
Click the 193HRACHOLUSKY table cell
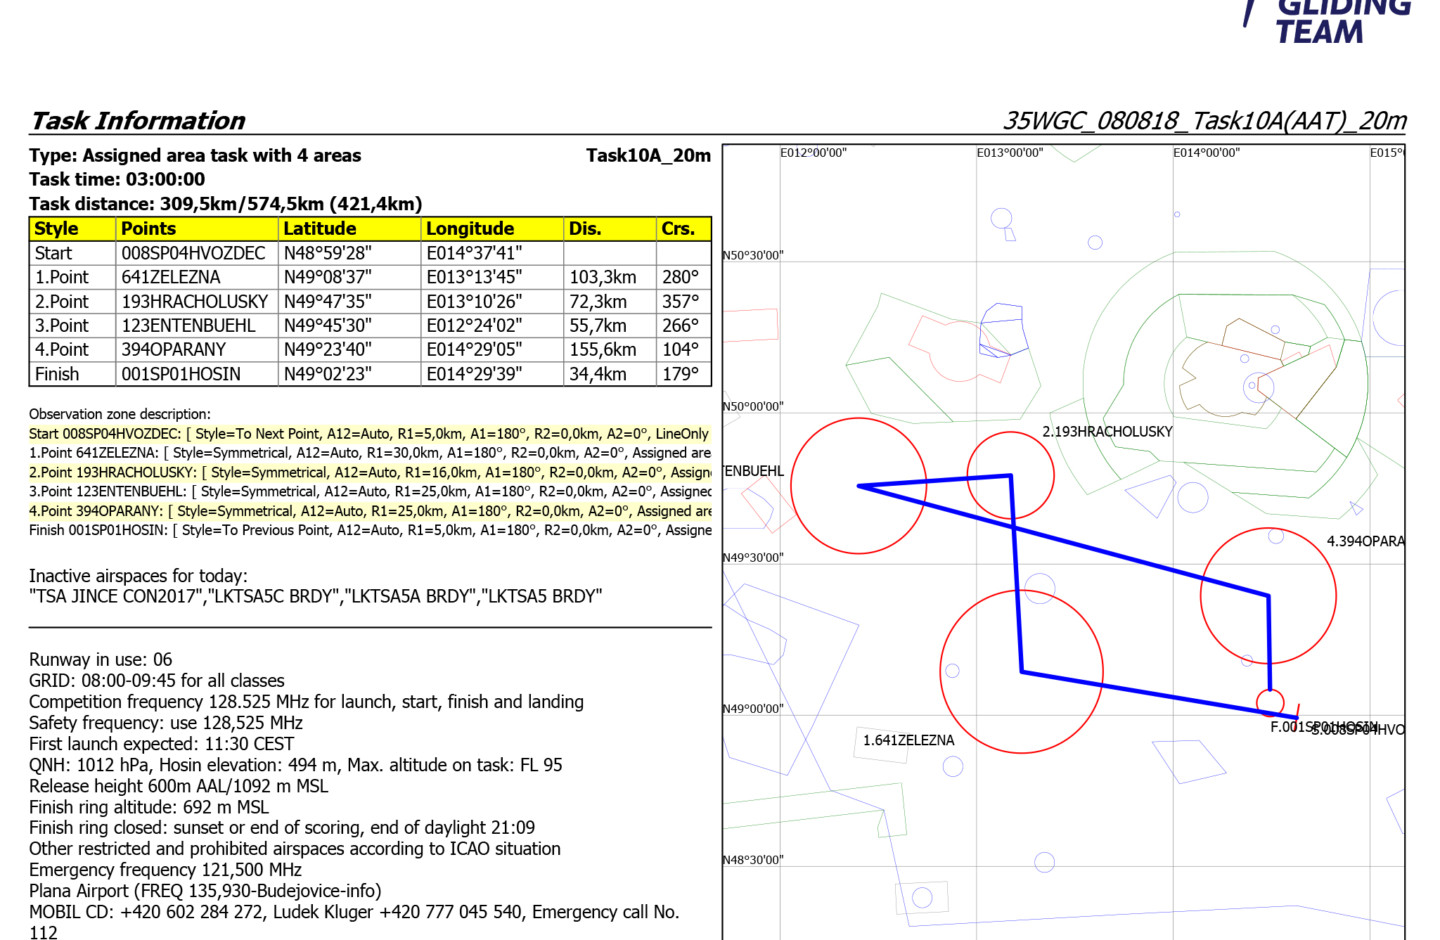[194, 302]
